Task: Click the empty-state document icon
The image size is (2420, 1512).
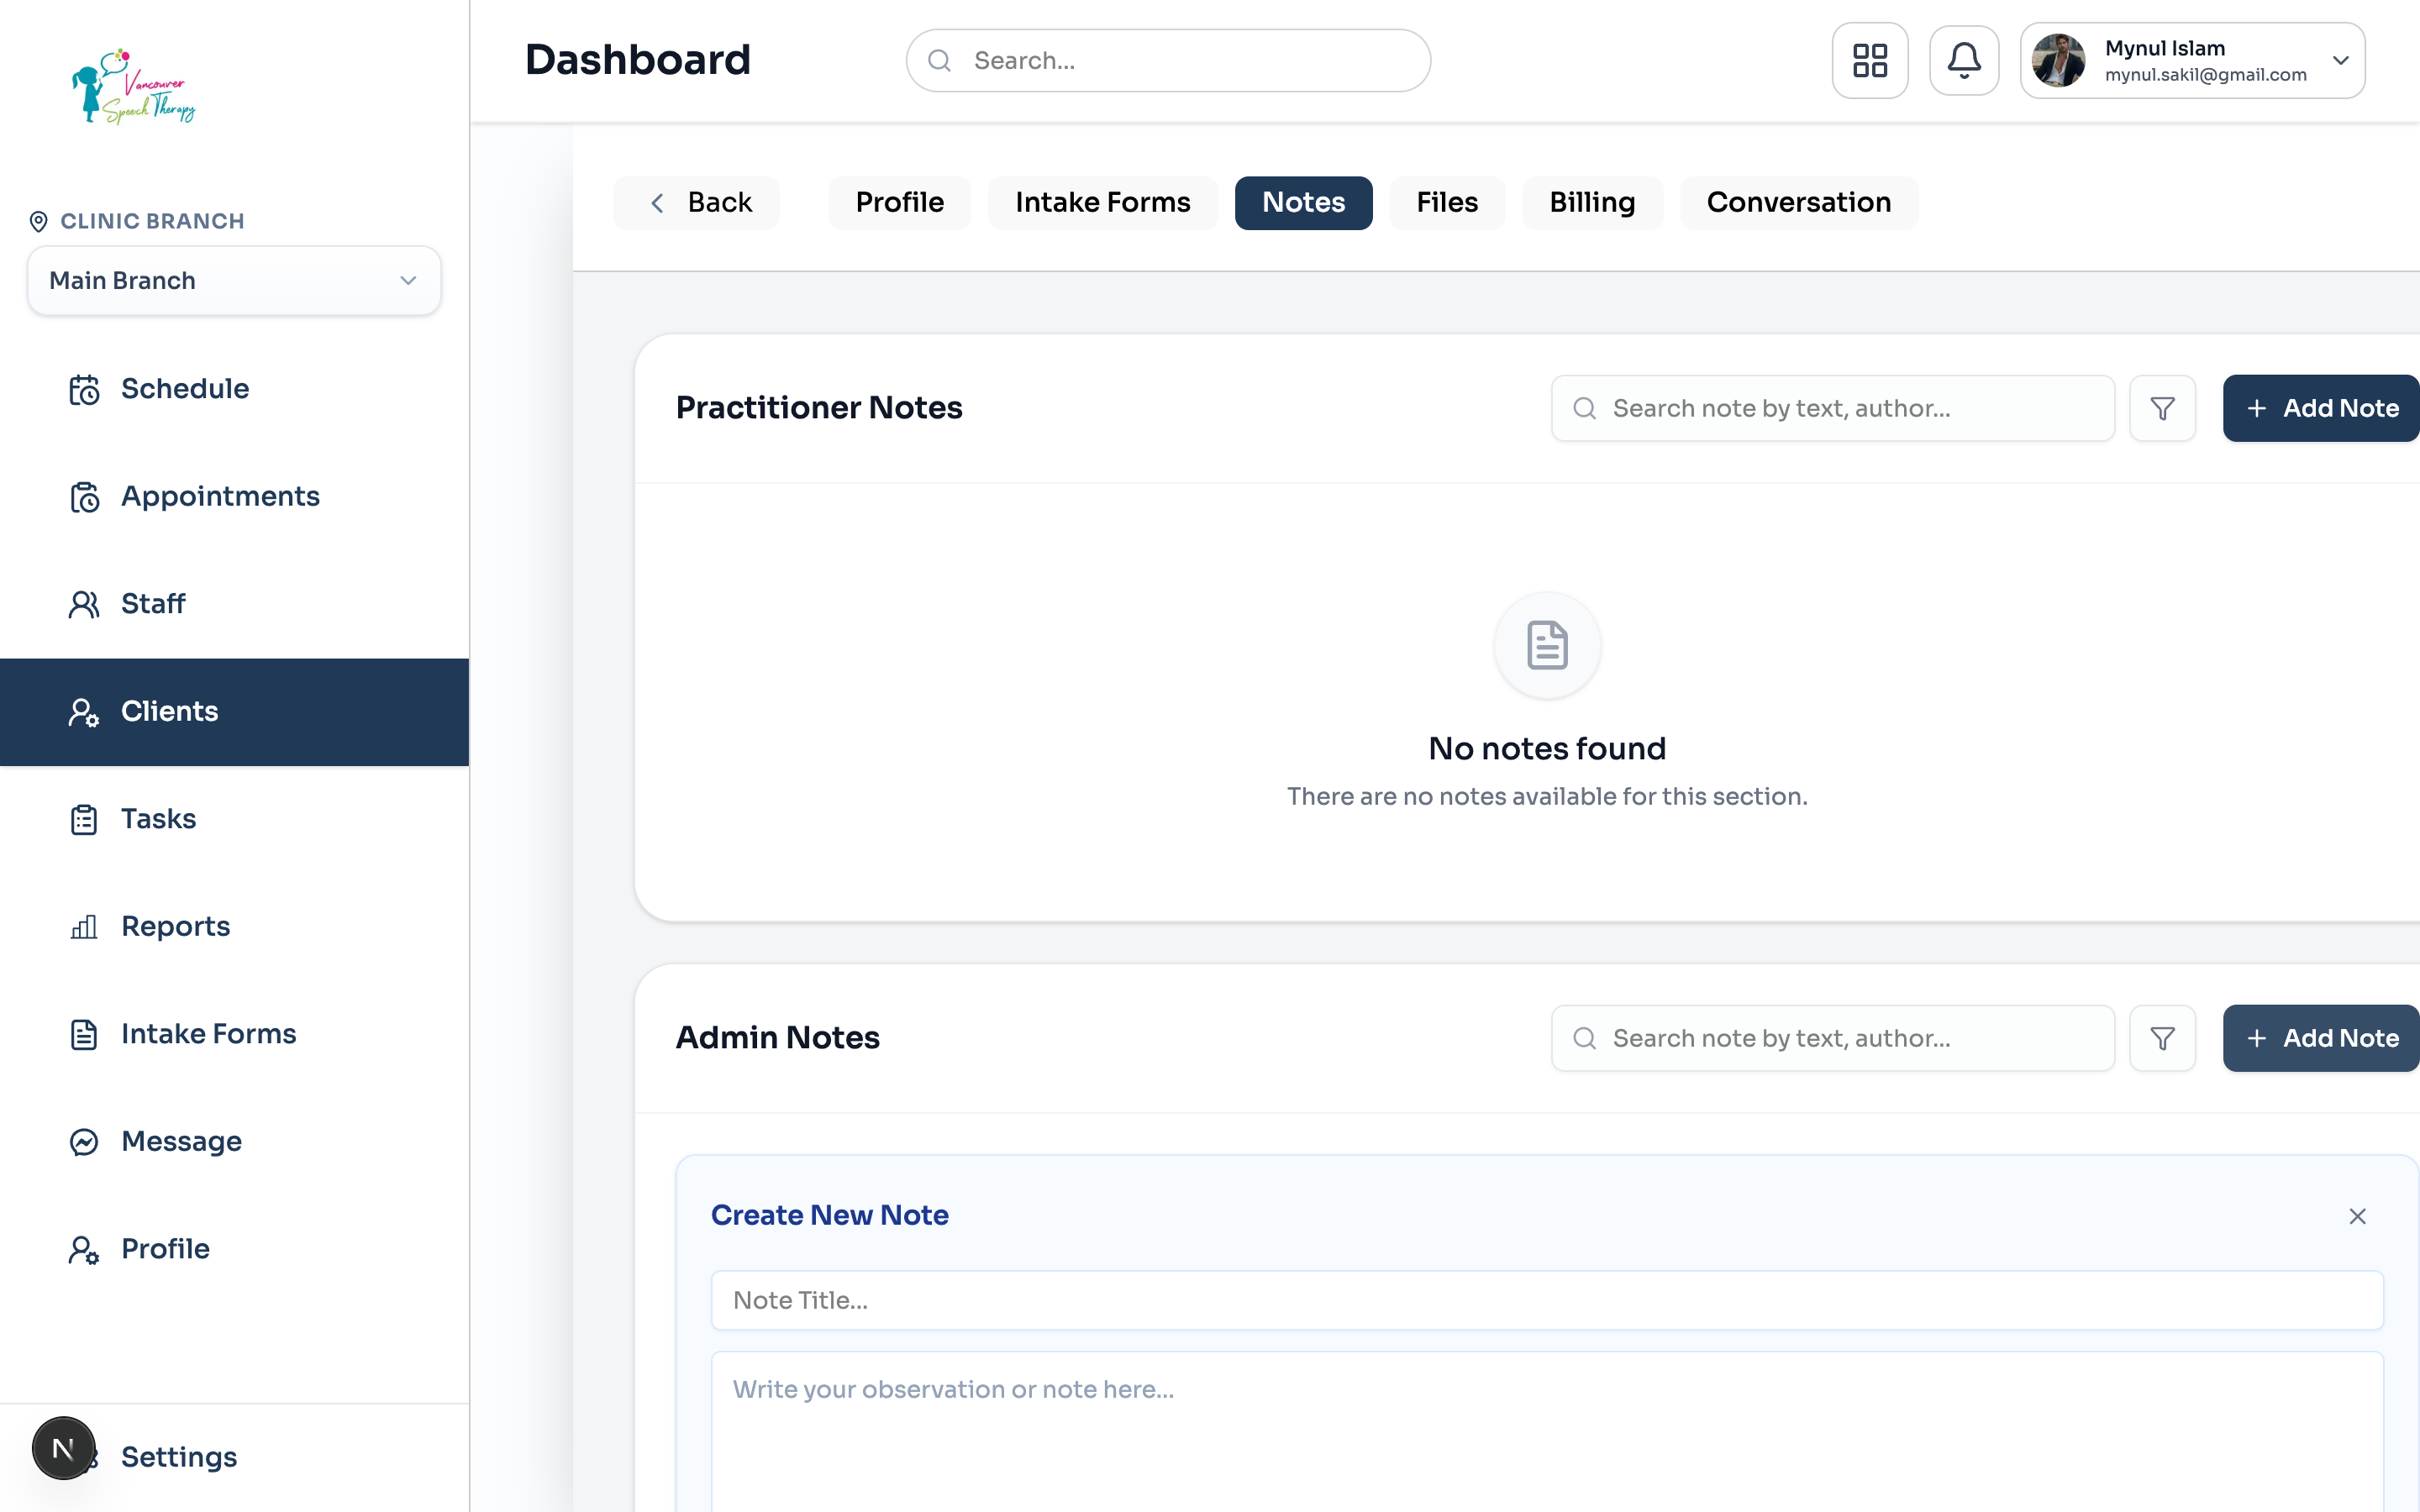Action: [x=1547, y=645]
